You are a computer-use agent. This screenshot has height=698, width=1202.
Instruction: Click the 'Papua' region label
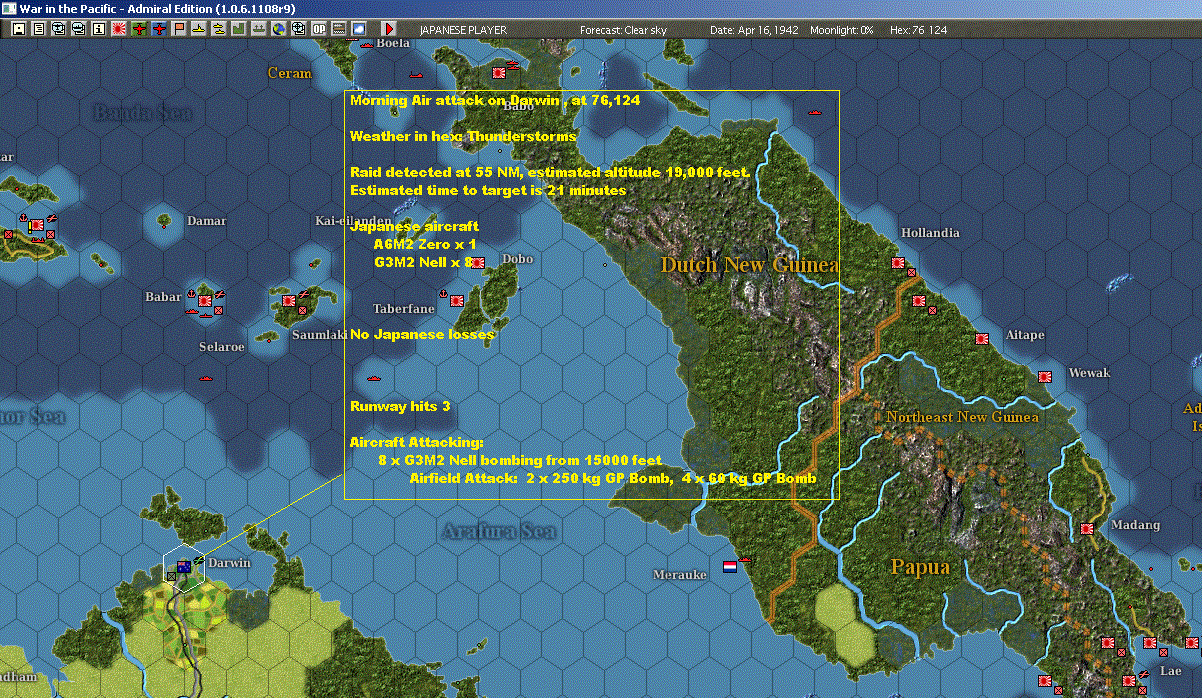920,567
